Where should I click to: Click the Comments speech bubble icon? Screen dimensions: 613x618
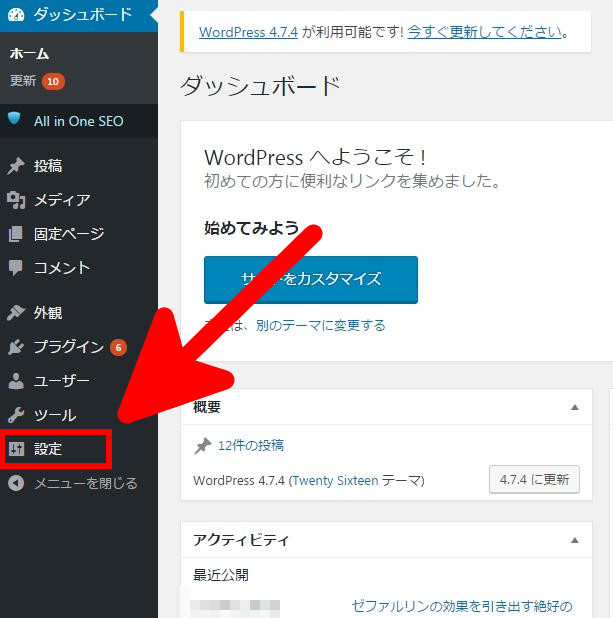[x=15, y=268]
